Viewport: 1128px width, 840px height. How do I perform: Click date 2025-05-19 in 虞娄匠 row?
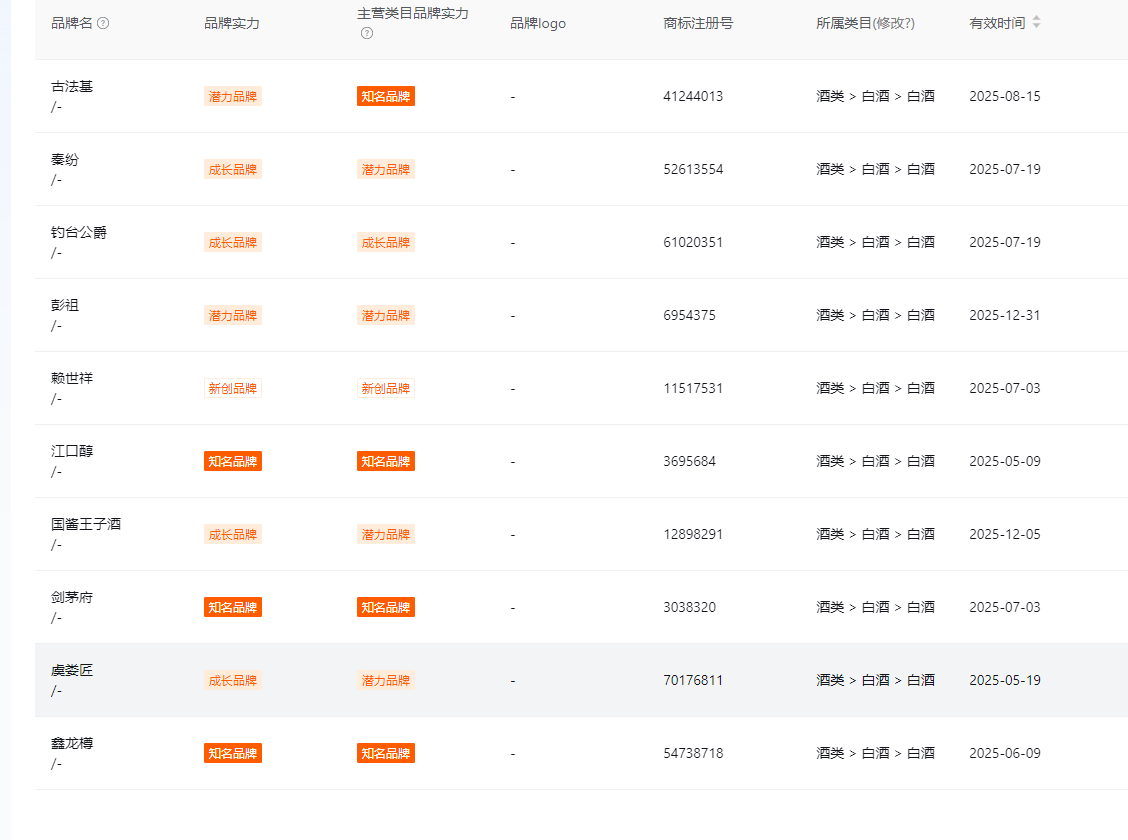(1004, 680)
